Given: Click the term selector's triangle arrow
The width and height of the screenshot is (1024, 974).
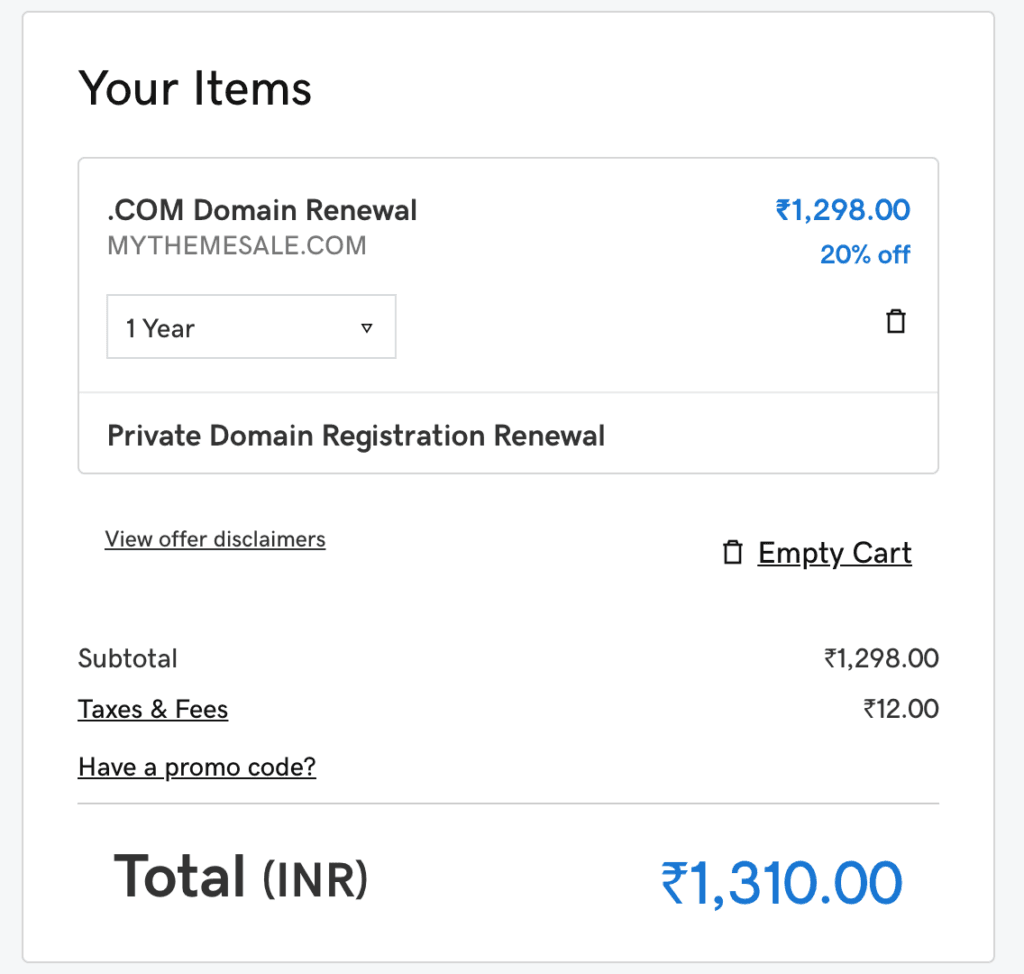Looking at the screenshot, I should pos(366,328).
